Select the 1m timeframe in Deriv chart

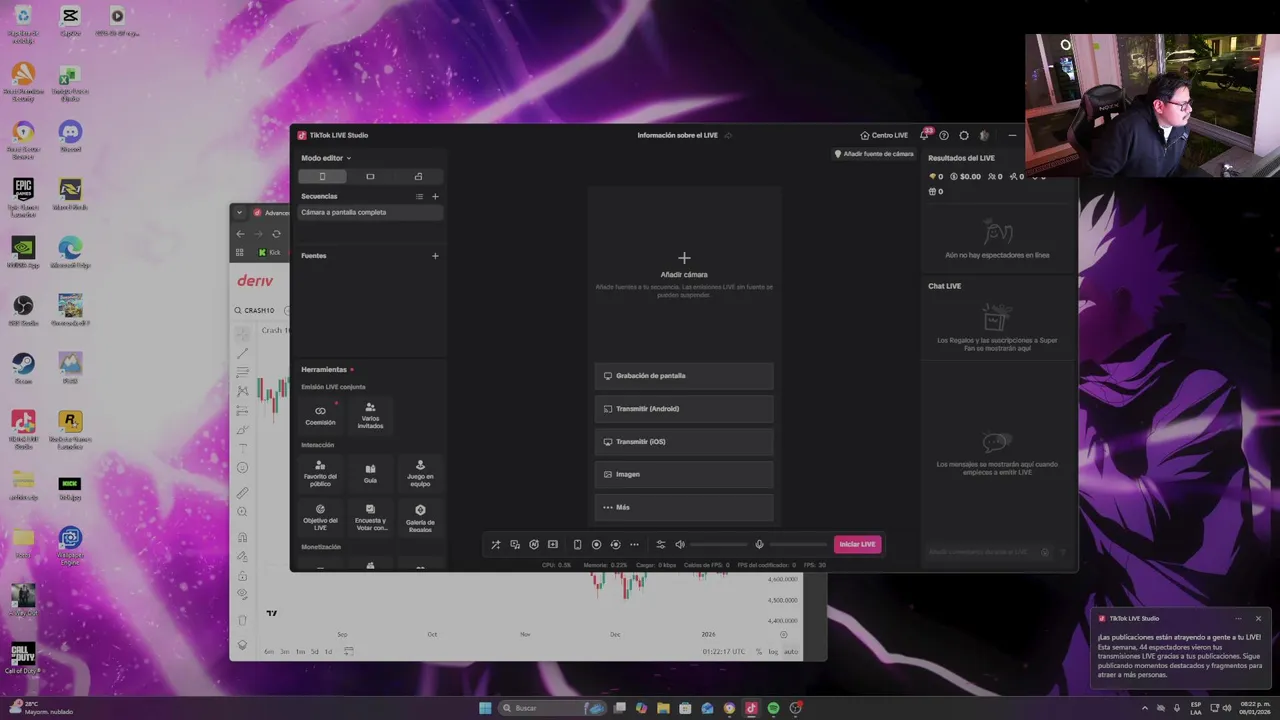[300, 652]
